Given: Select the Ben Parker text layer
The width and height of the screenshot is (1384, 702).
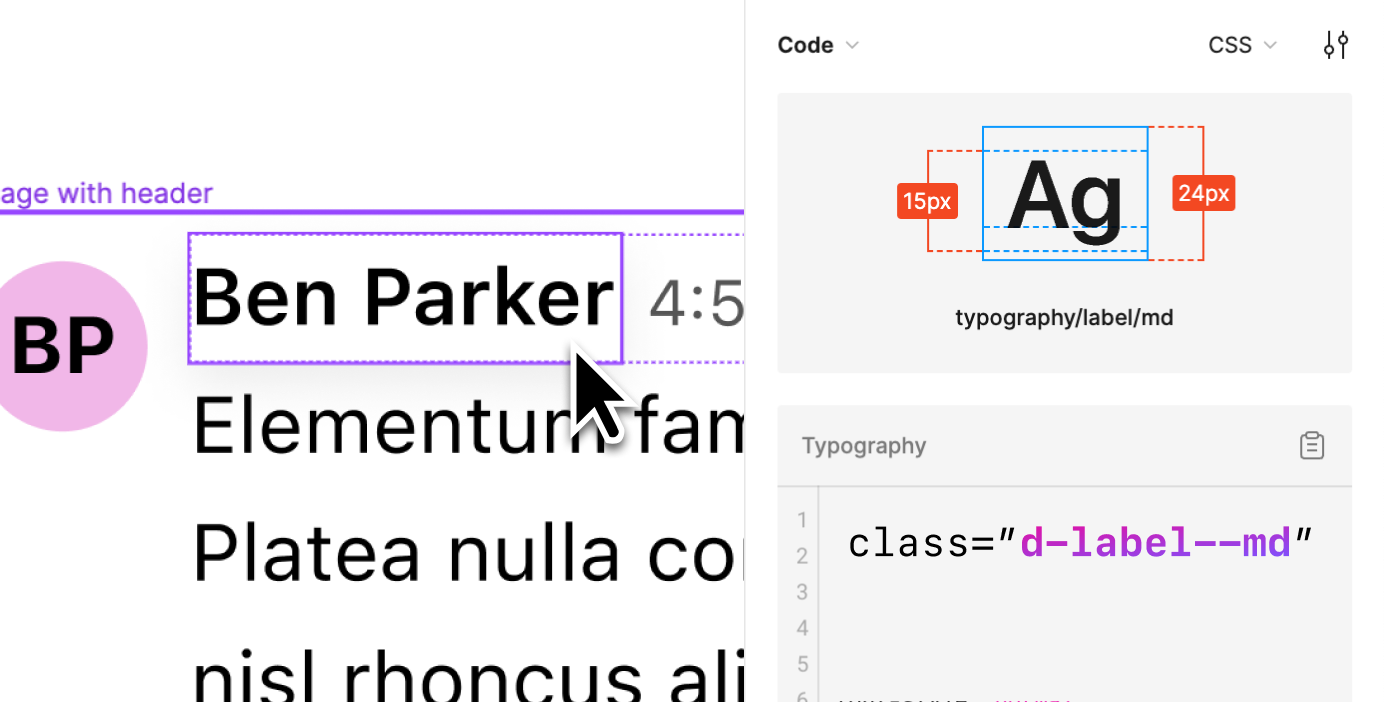Looking at the screenshot, I should (x=403, y=298).
